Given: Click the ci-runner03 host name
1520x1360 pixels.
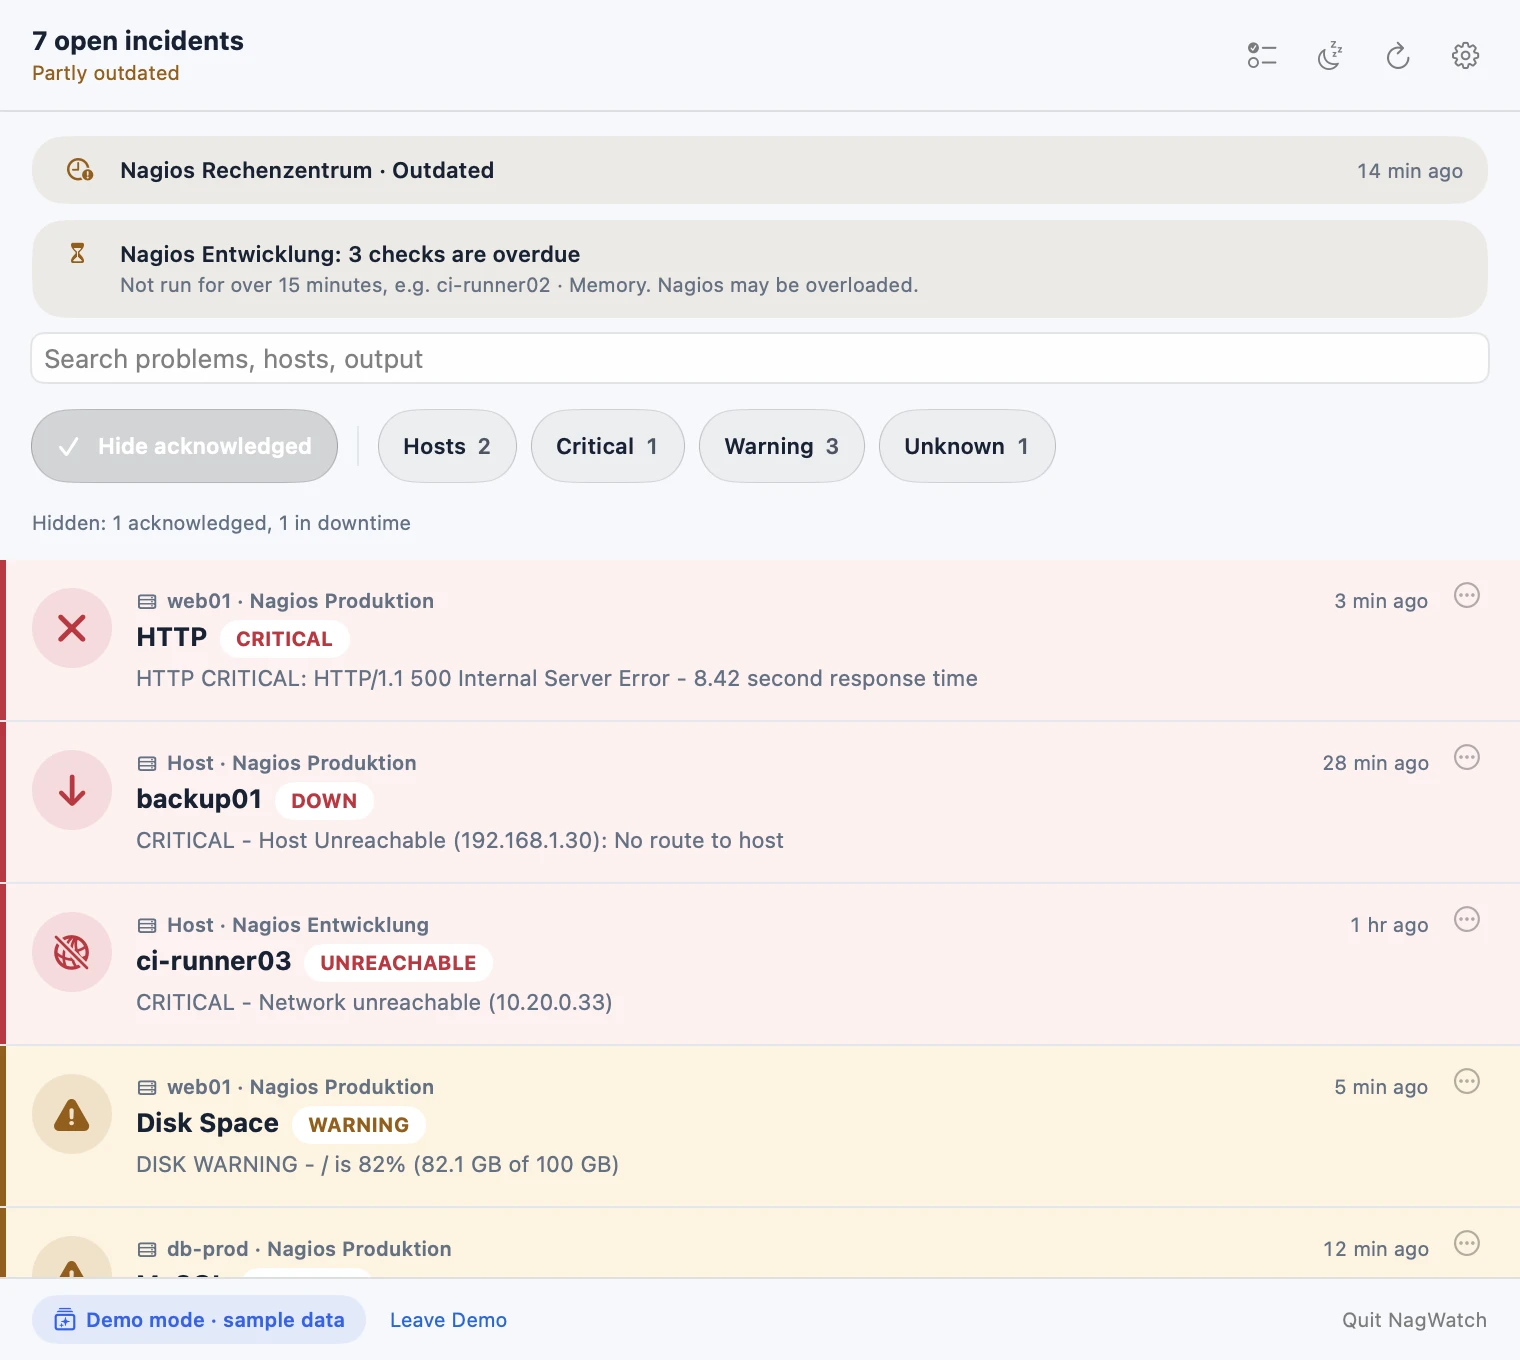Looking at the screenshot, I should (x=214, y=961).
